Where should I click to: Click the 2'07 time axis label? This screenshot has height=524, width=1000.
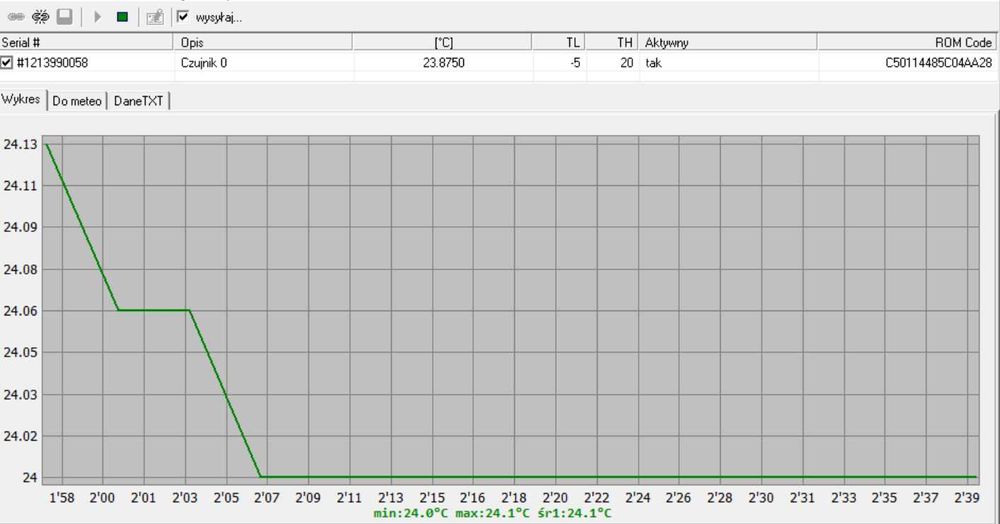point(267,497)
